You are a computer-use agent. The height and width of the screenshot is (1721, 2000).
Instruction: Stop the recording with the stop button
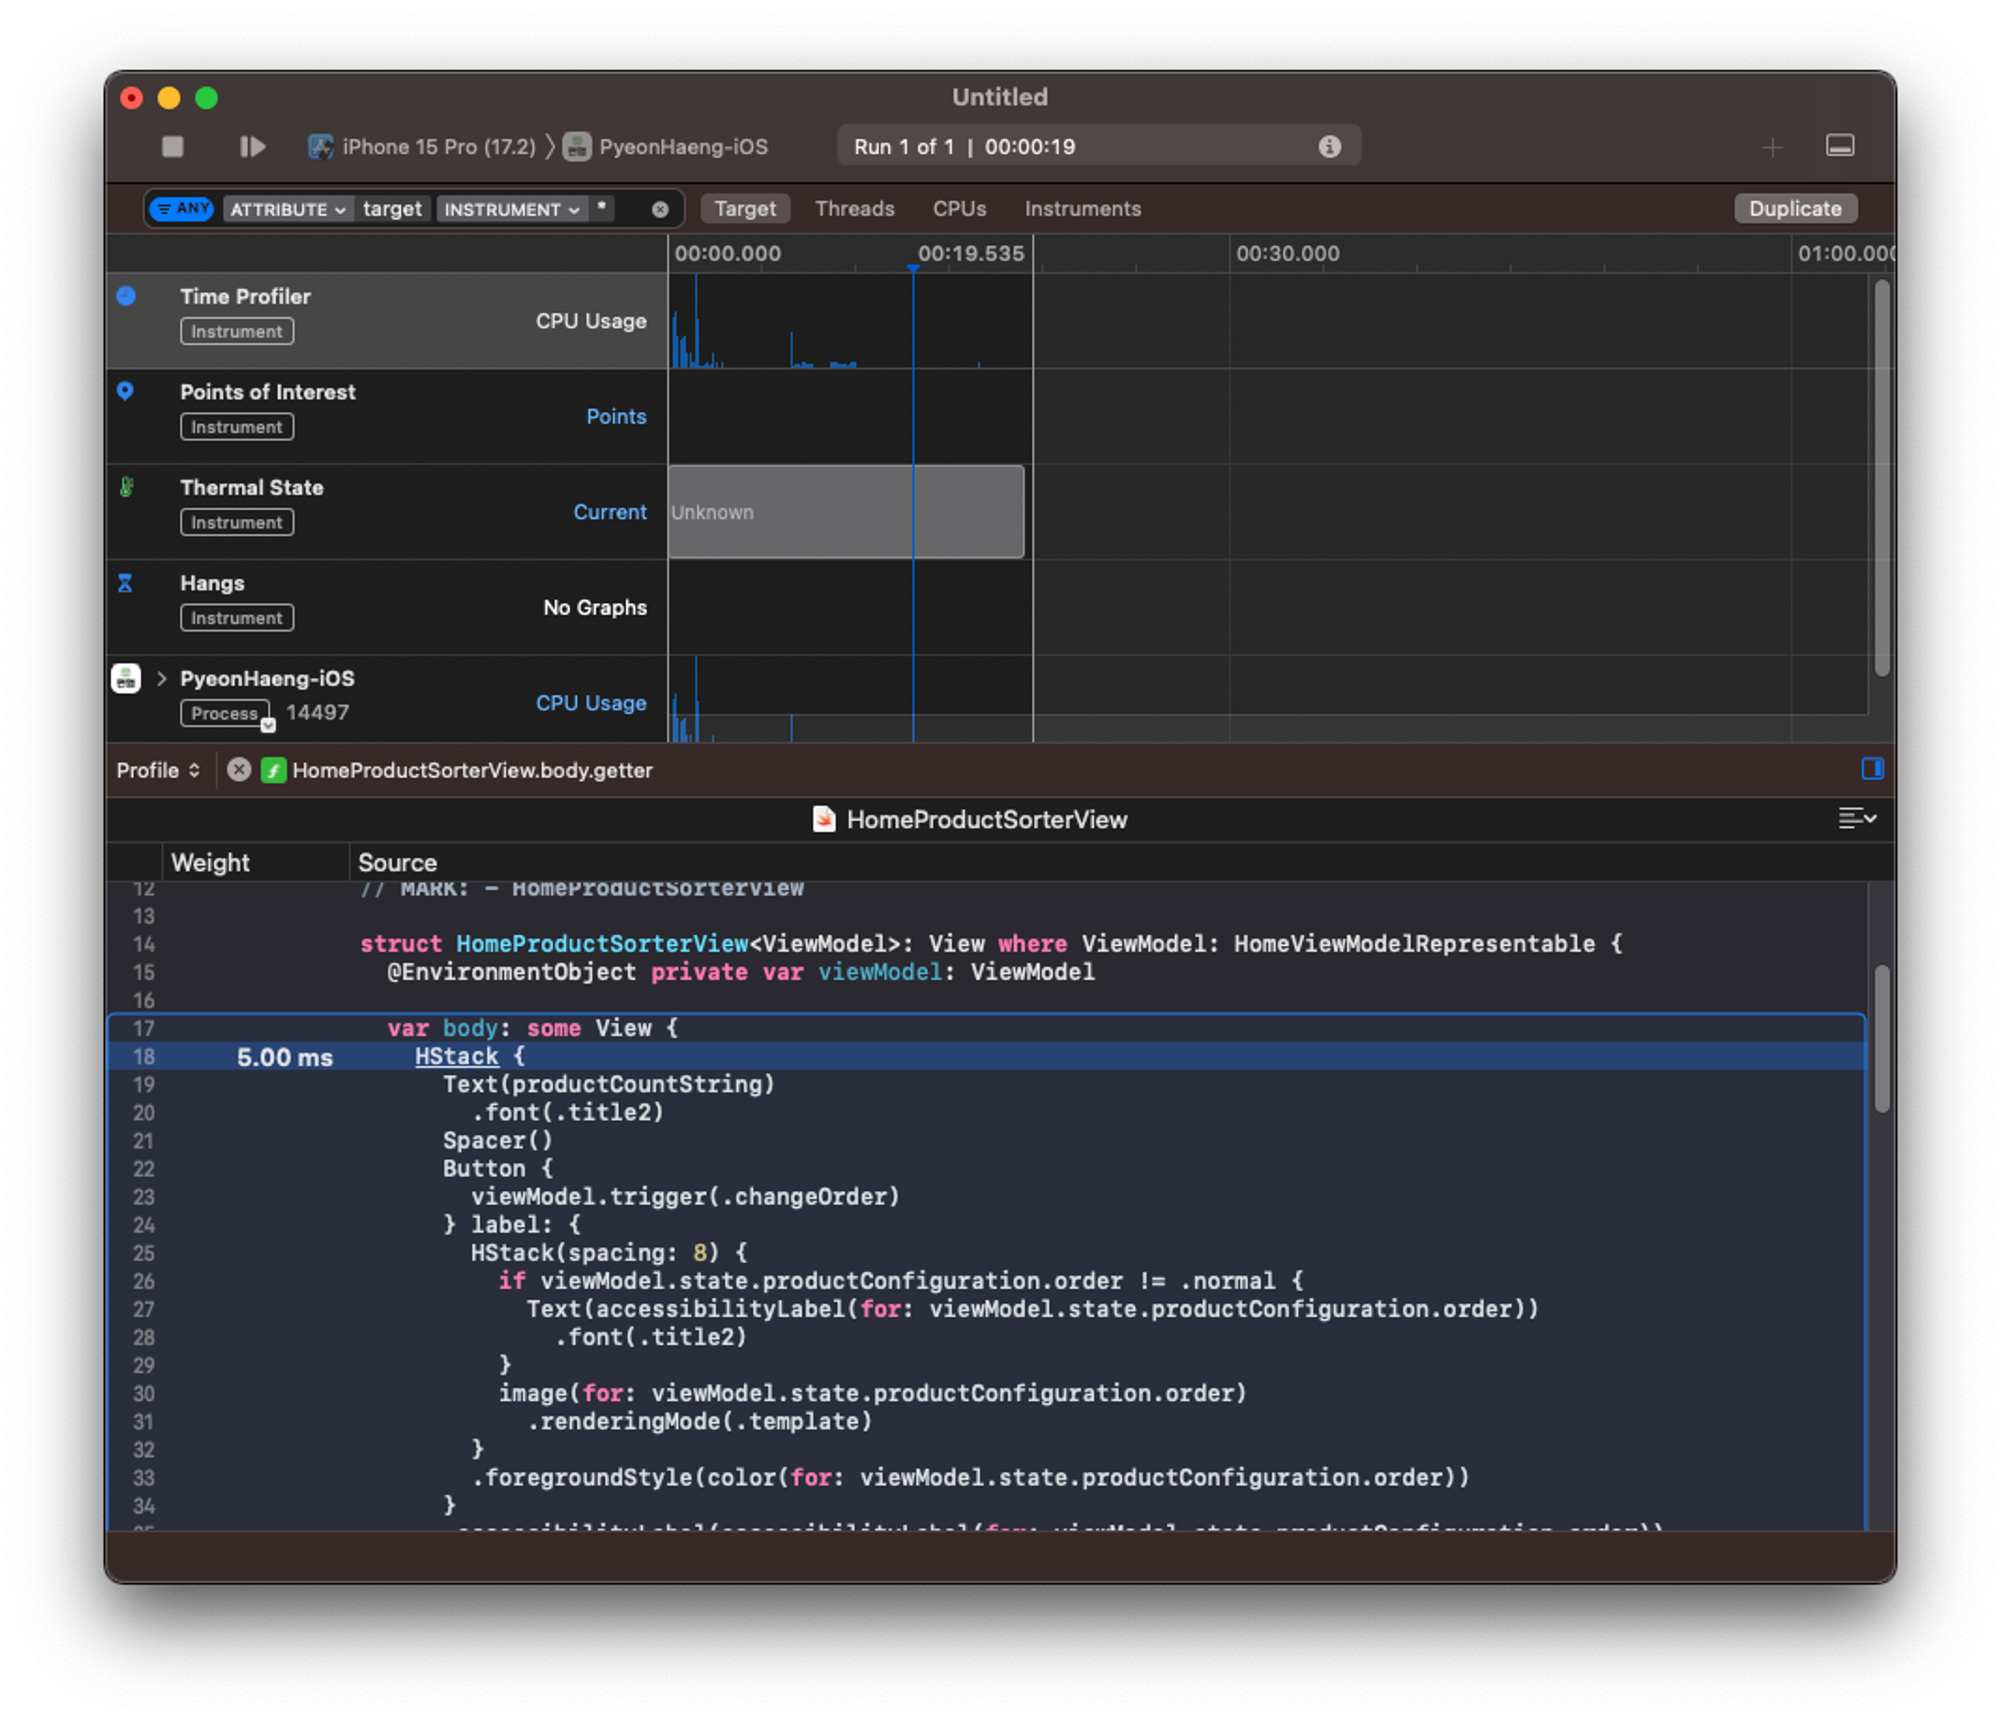click(172, 147)
